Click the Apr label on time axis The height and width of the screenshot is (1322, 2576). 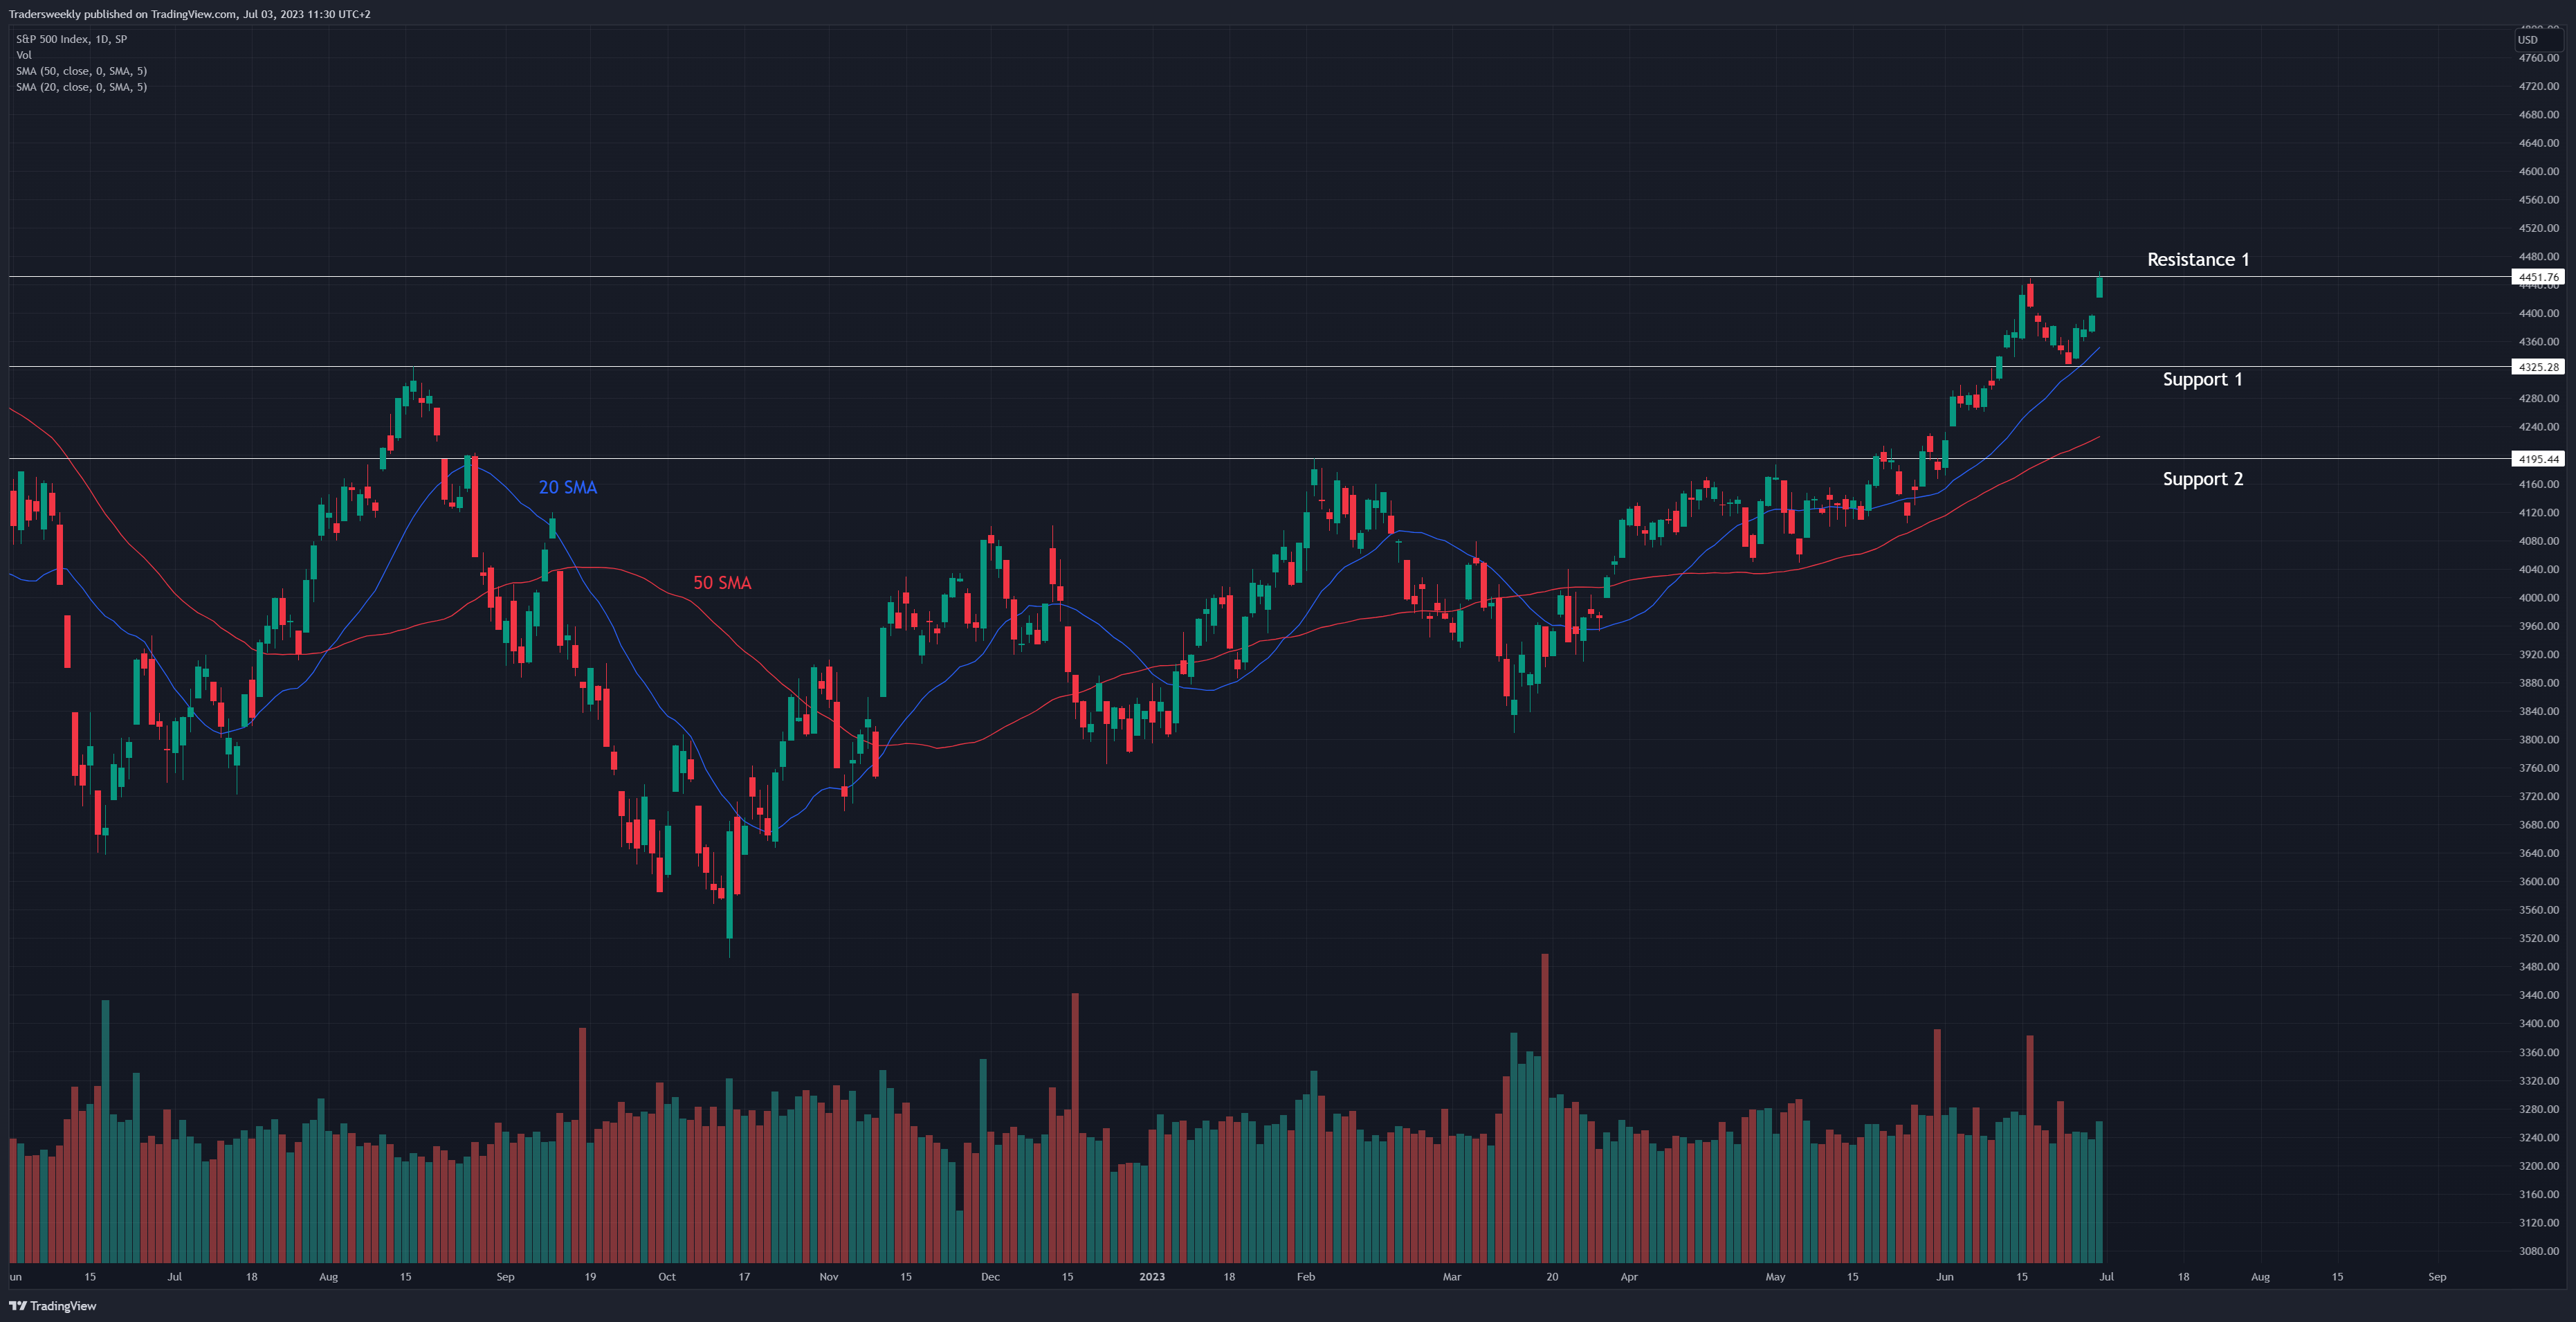pos(1629,1277)
